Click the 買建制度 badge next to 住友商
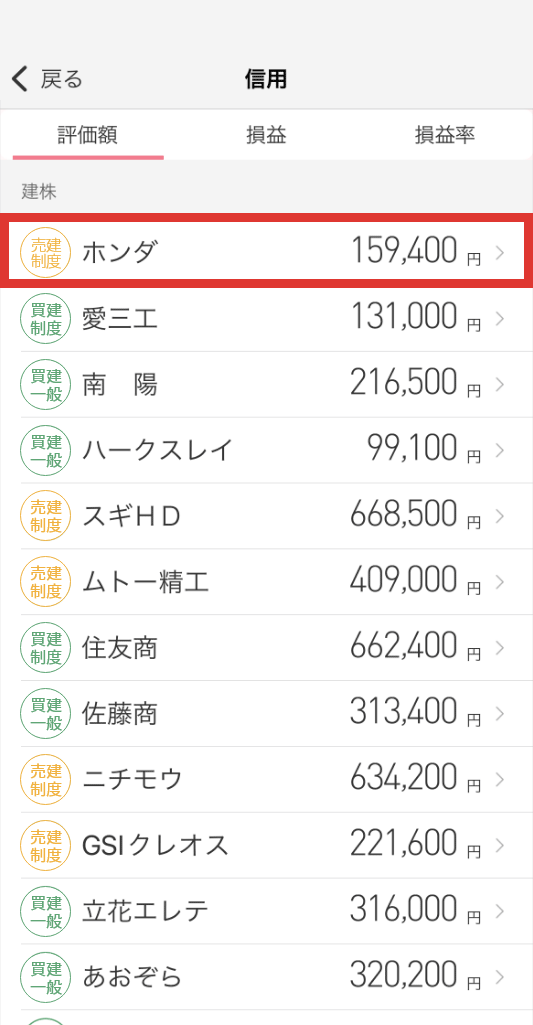The image size is (533, 1025). (46, 648)
